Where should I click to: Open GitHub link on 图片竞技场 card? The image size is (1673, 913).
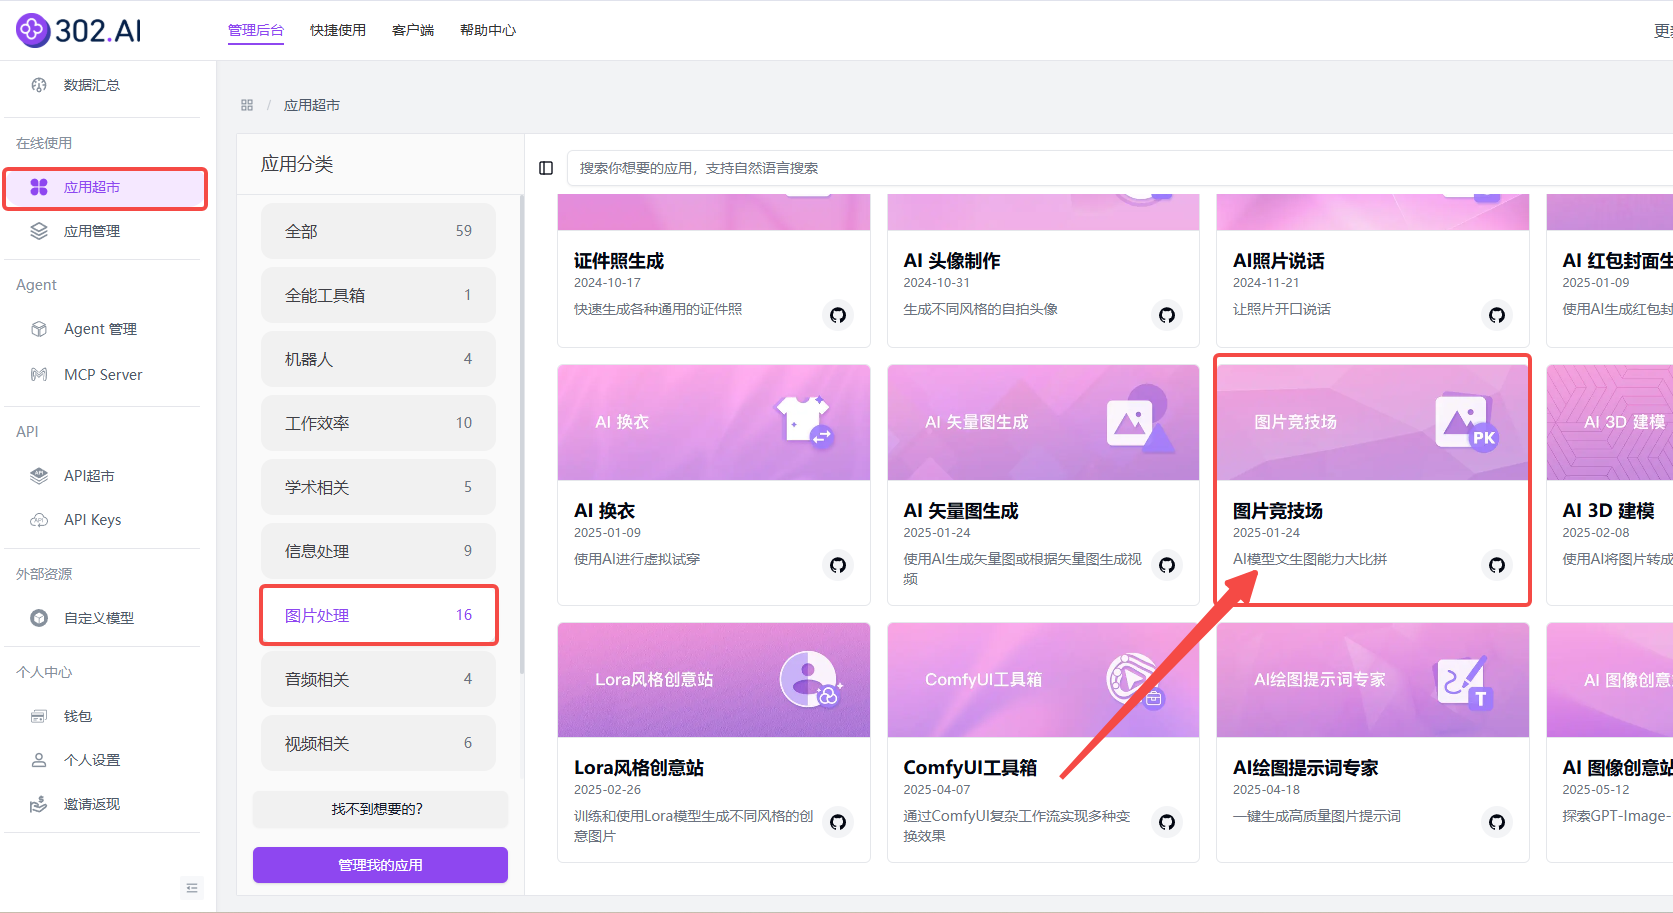point(1497,565)
